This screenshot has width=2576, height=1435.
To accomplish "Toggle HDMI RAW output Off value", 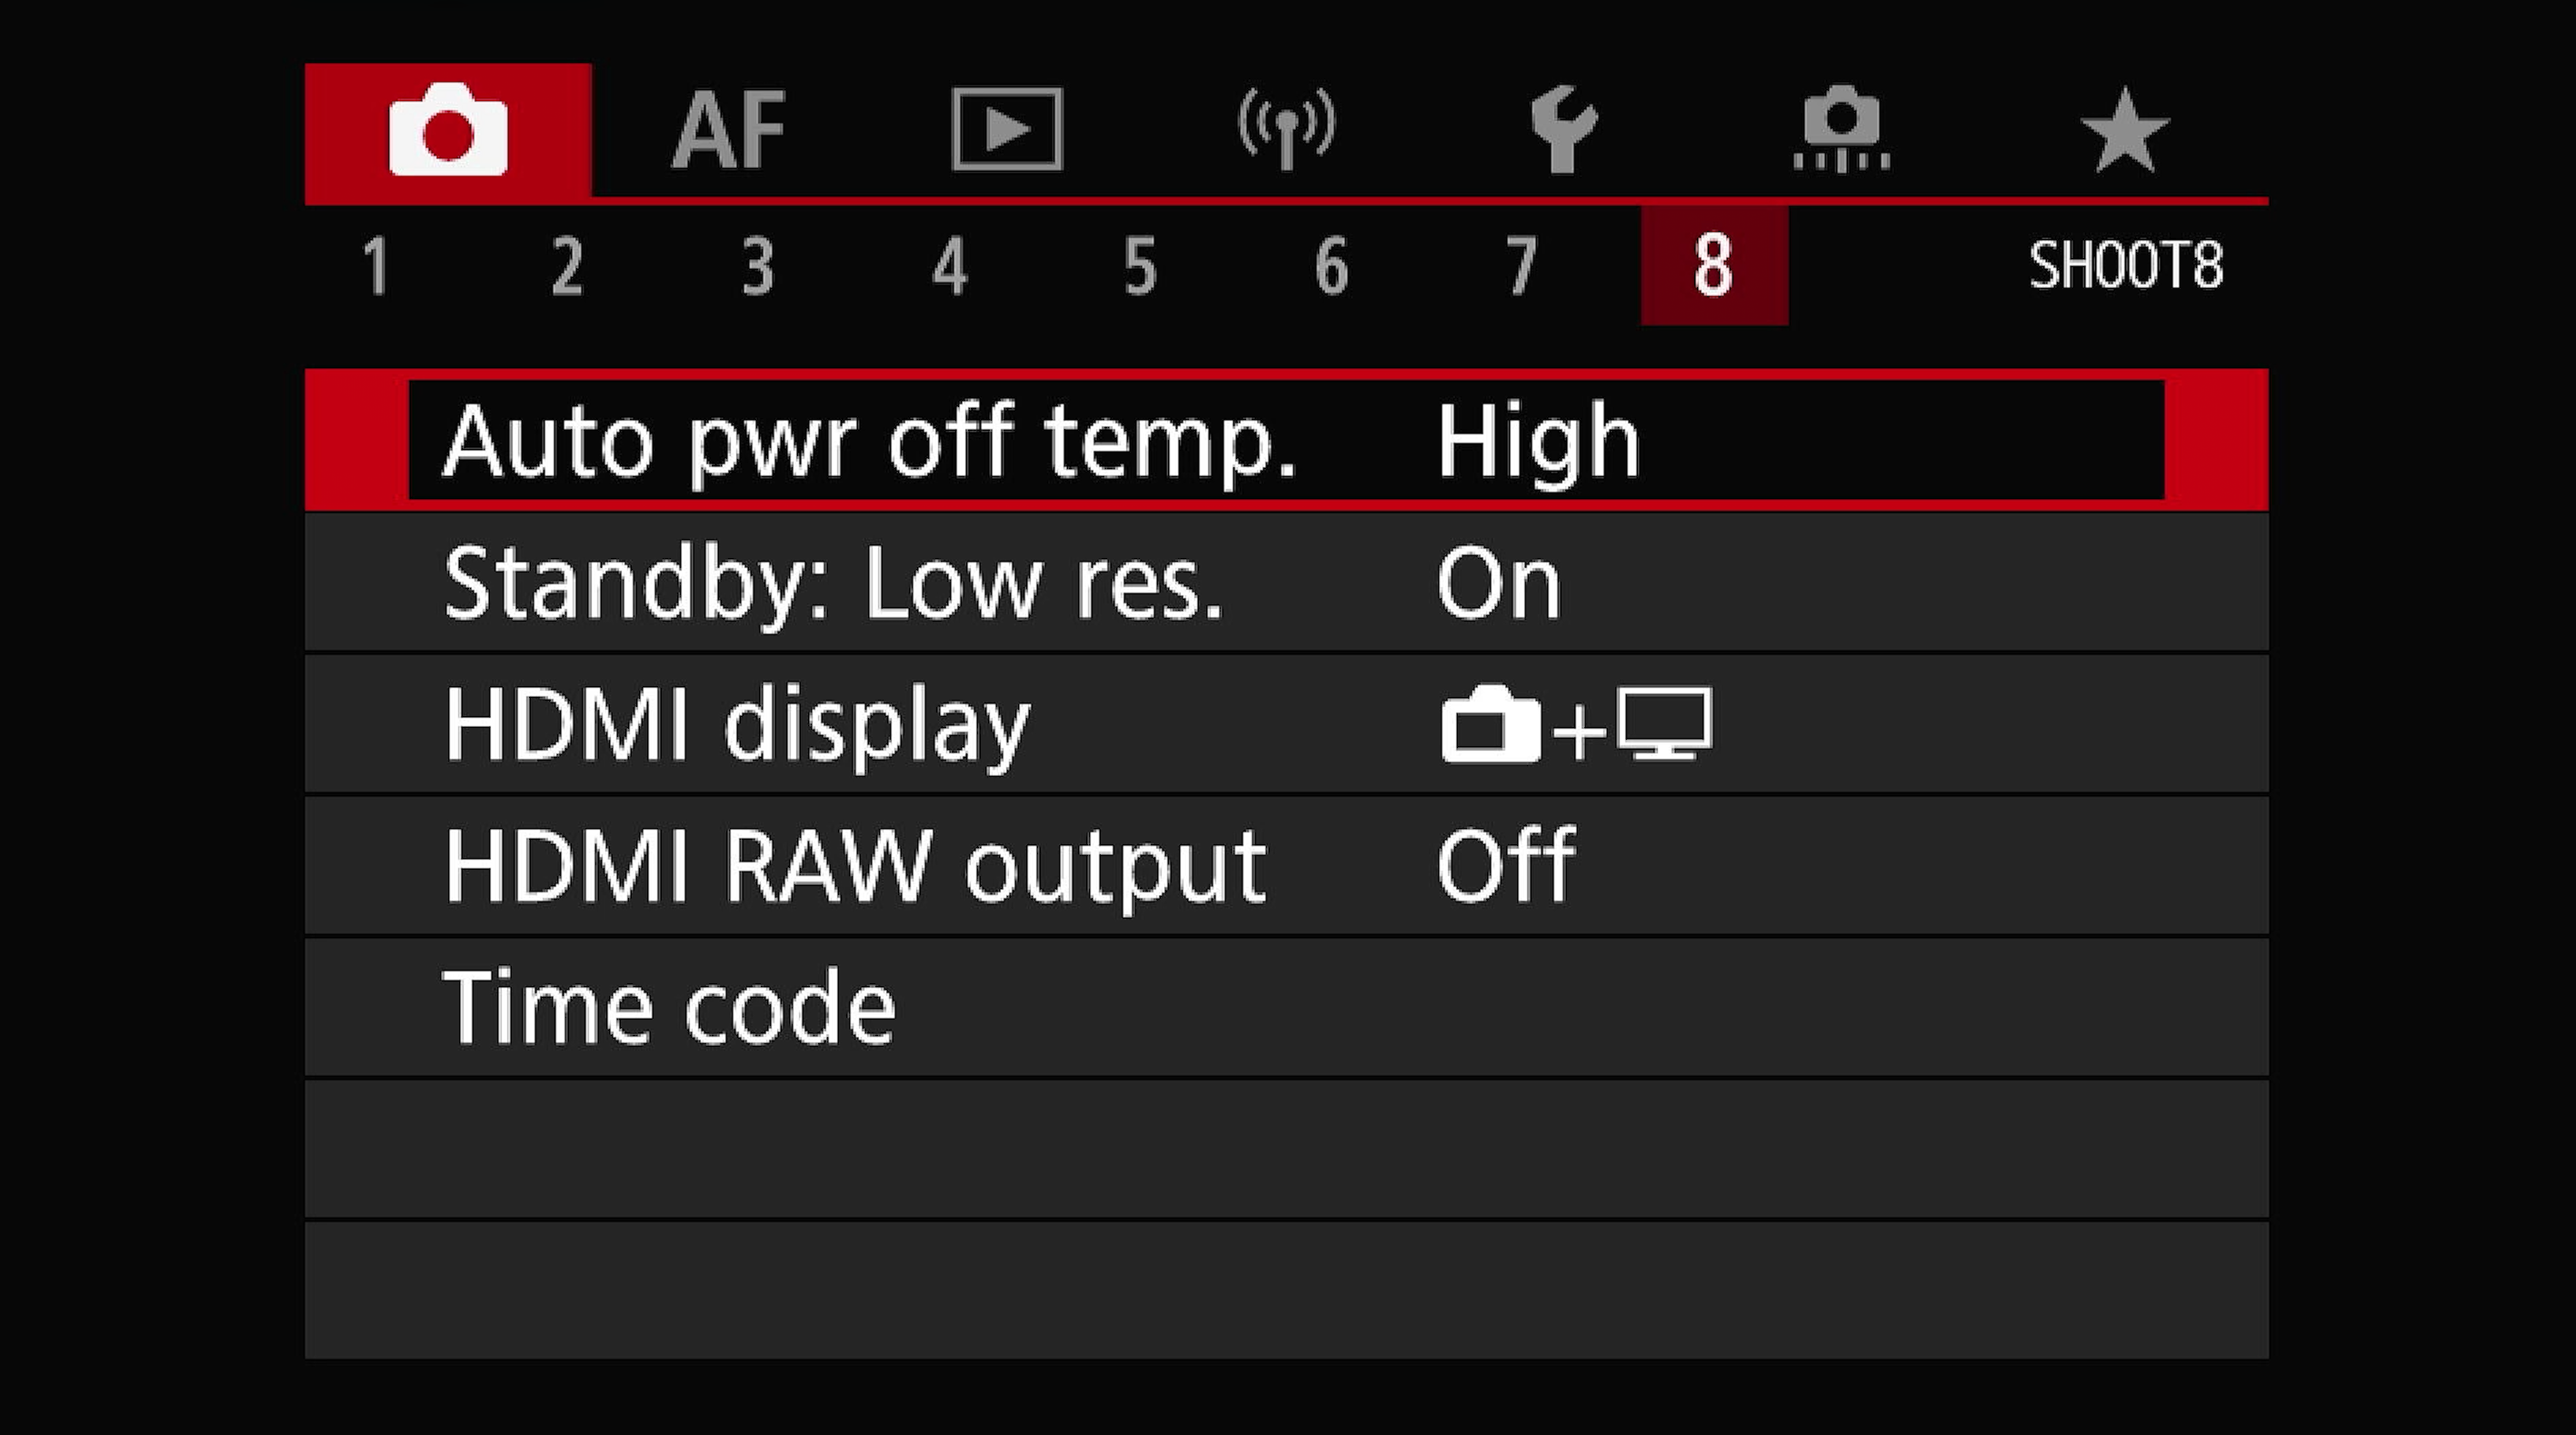I will [1505, 866].
